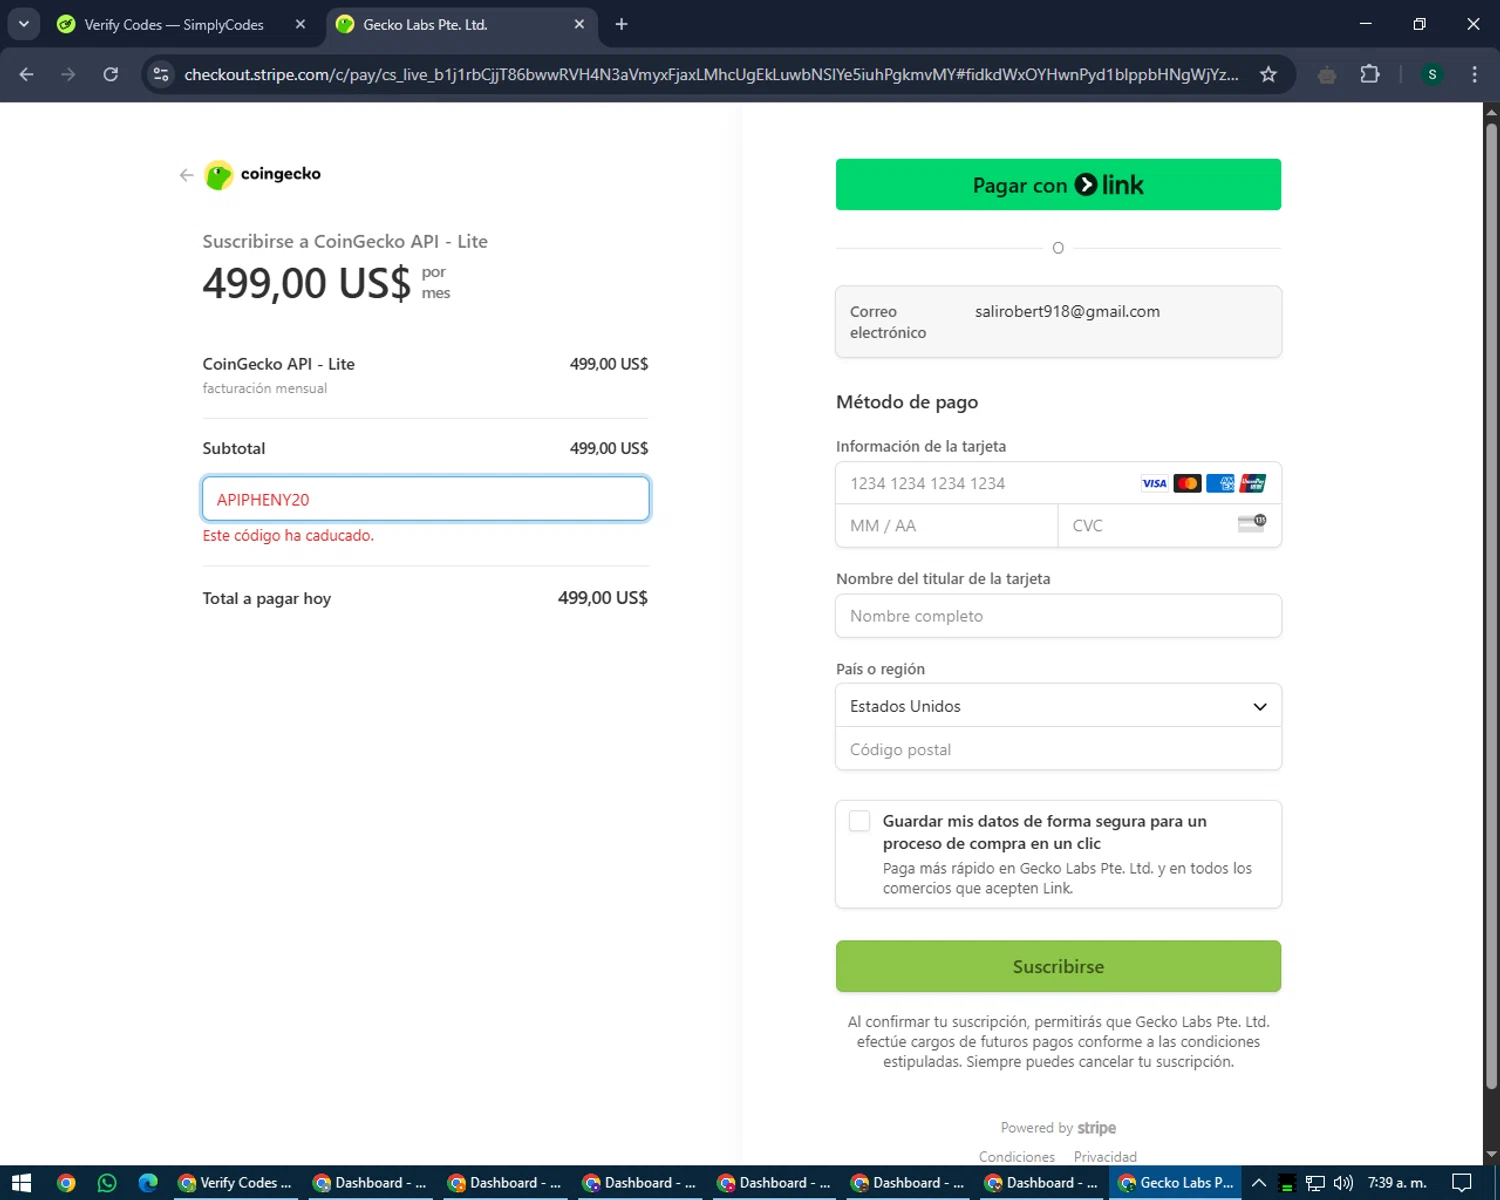The width and height of the screenshot is (1500, 1200).
Task: Click the CVC card hint icon
Action: click(1252, 523)
